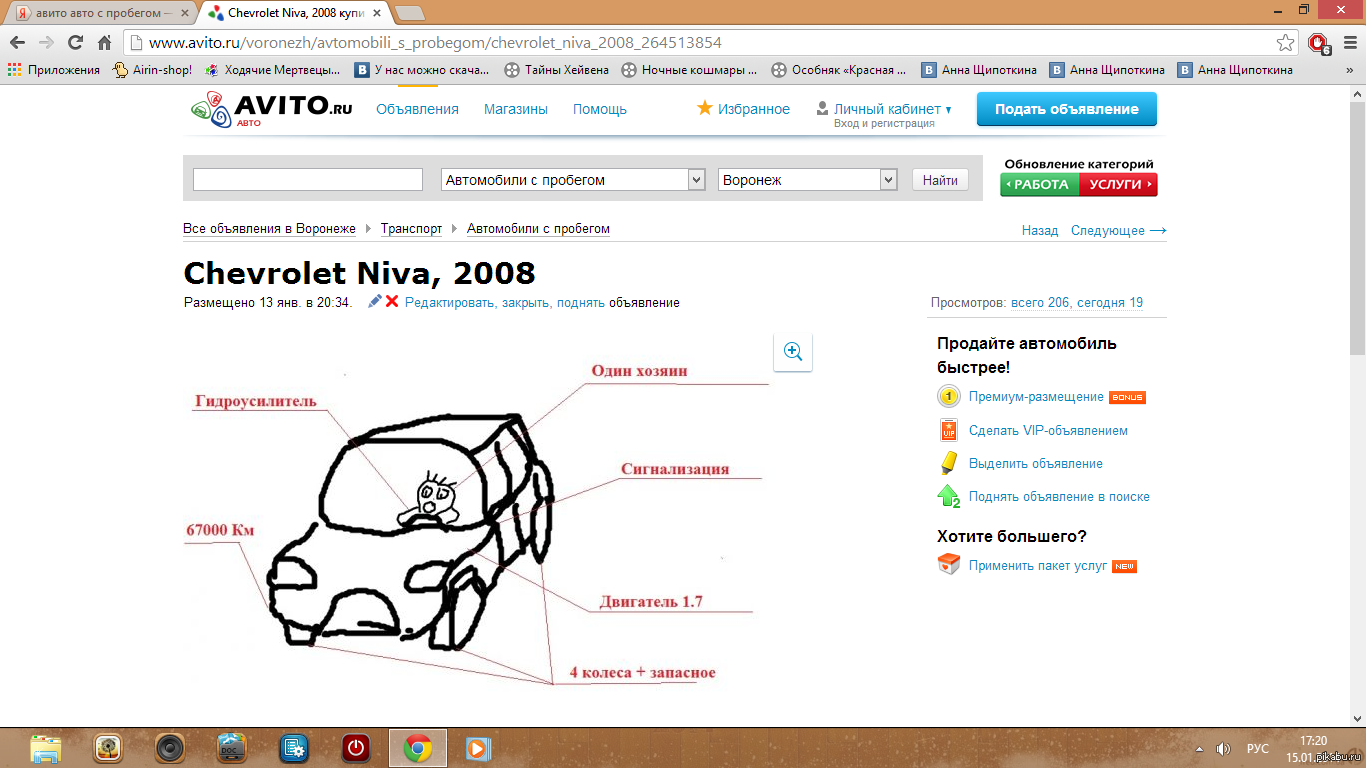The image size is (1366, 768).
Task: Click the browser address bar URL
Action: (x=435, y=43)
